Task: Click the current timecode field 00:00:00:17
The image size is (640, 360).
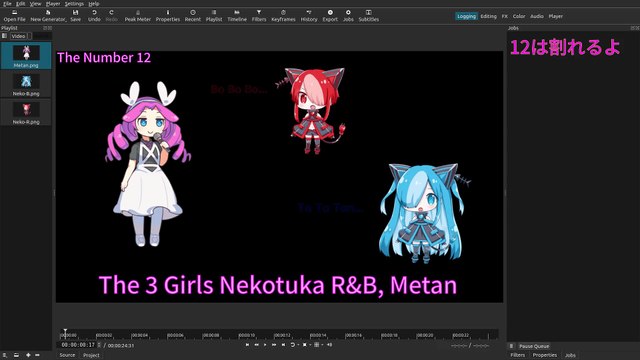Action: pos(78,345)
